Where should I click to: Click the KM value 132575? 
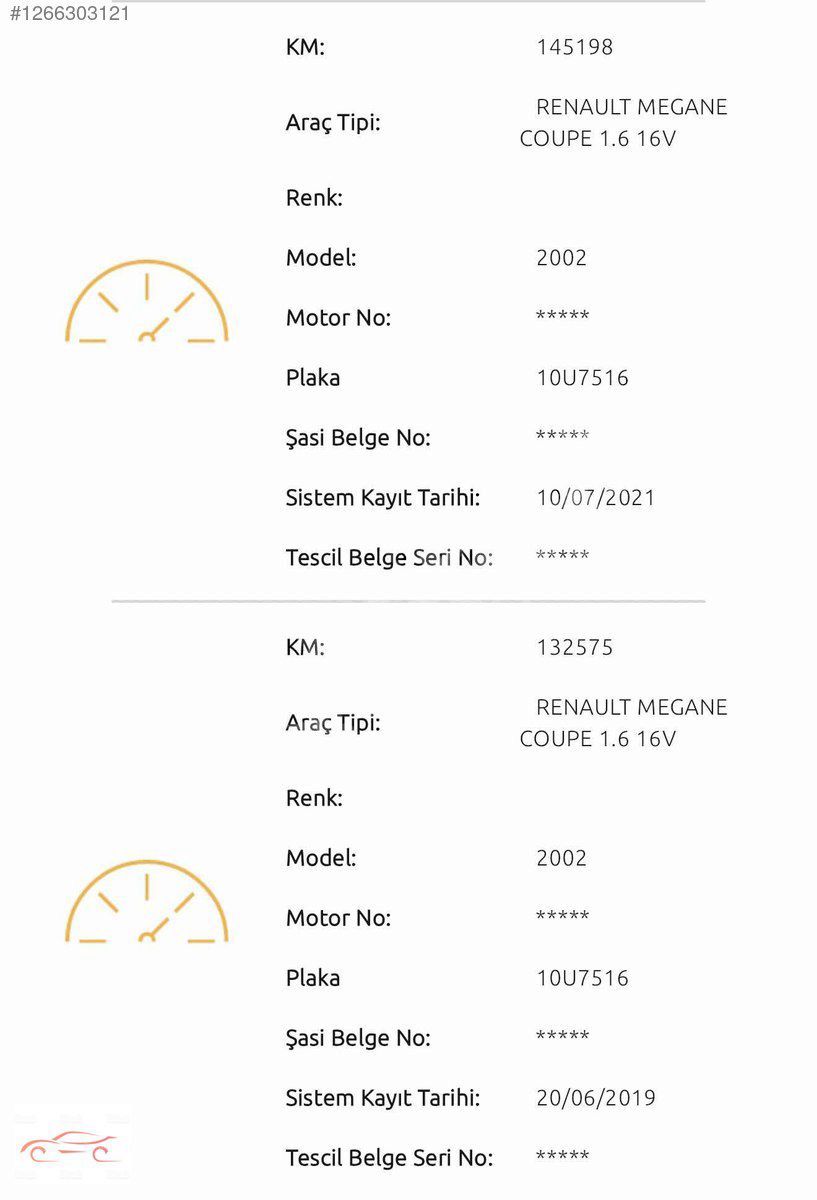pyautogui.click(x=575, y=647)
